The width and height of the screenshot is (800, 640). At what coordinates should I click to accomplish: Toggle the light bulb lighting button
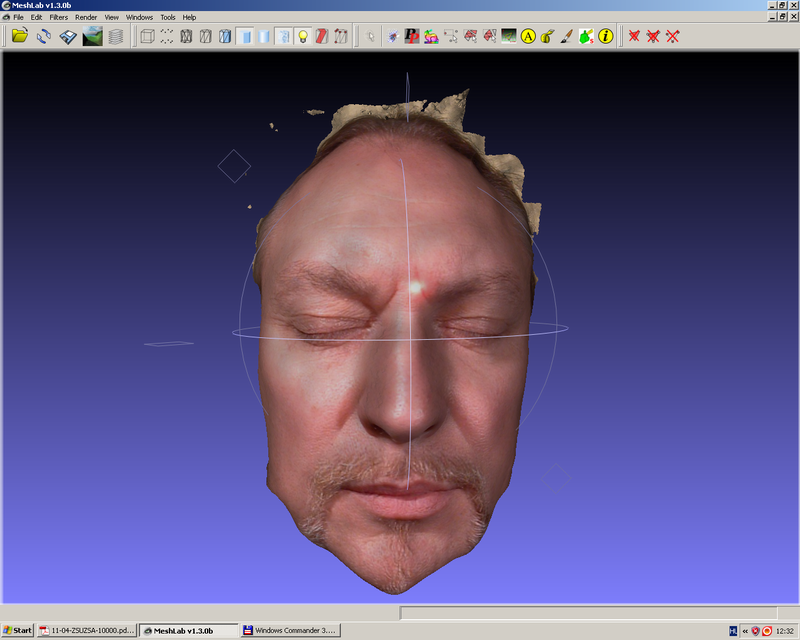pos(302,37)
